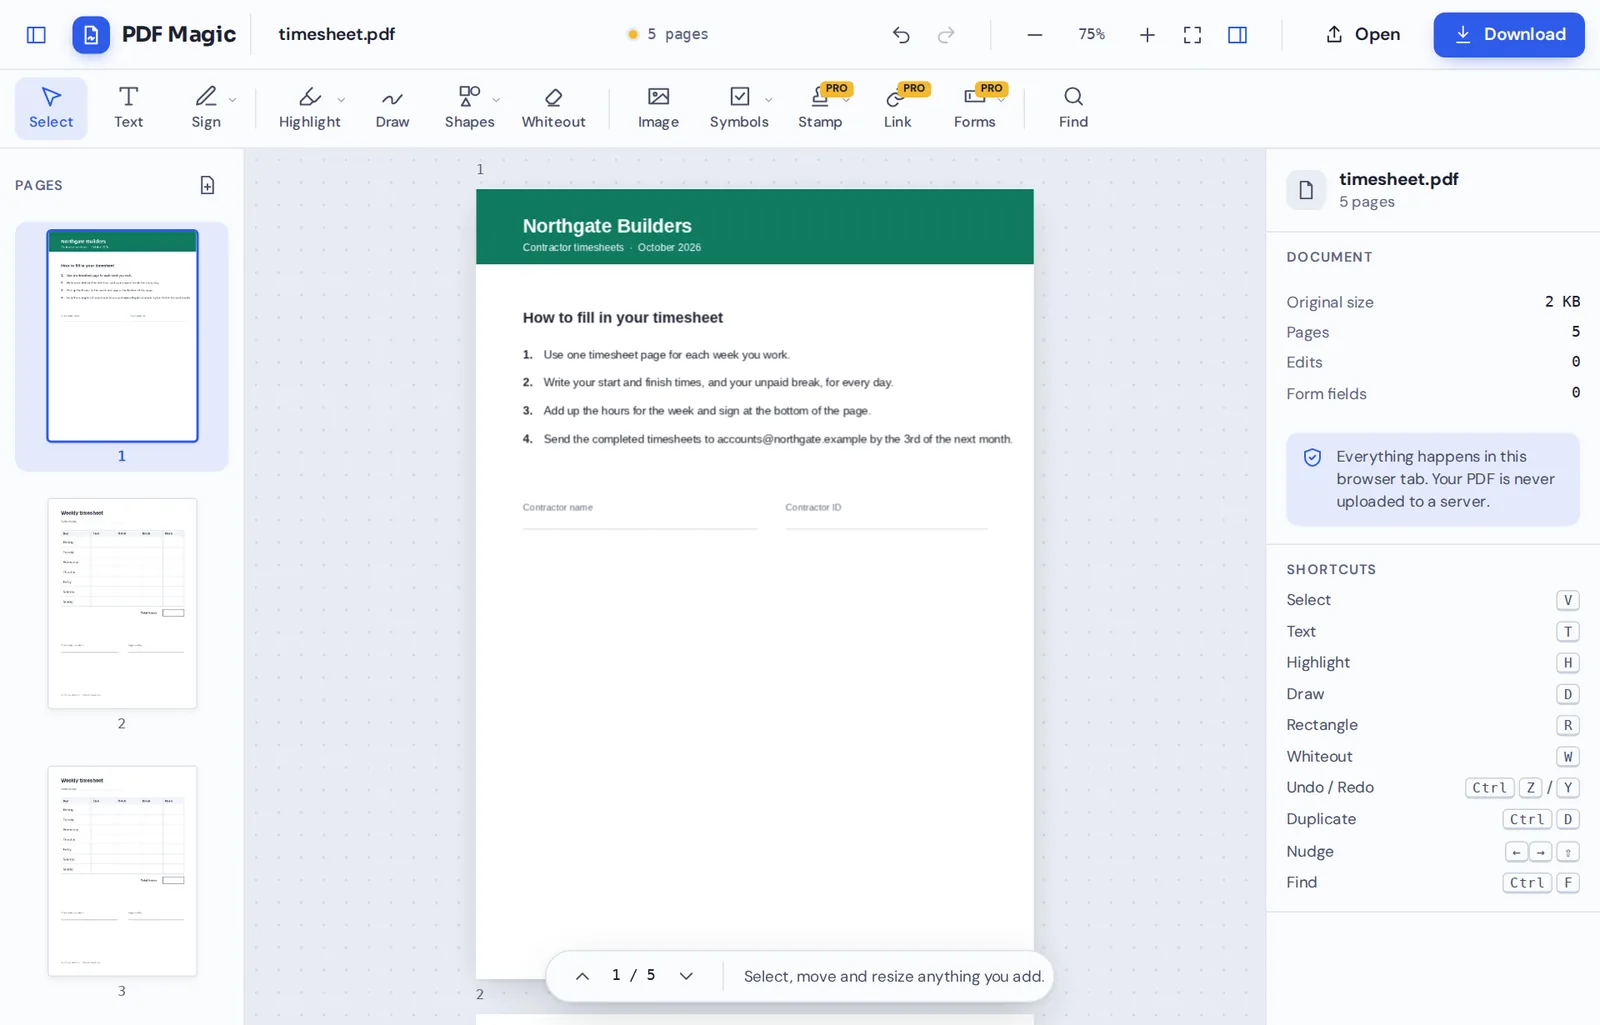The height and width of the screenshot is (1025, 1600).
Task: Select the Shapes tool
Action: (469, 108)
